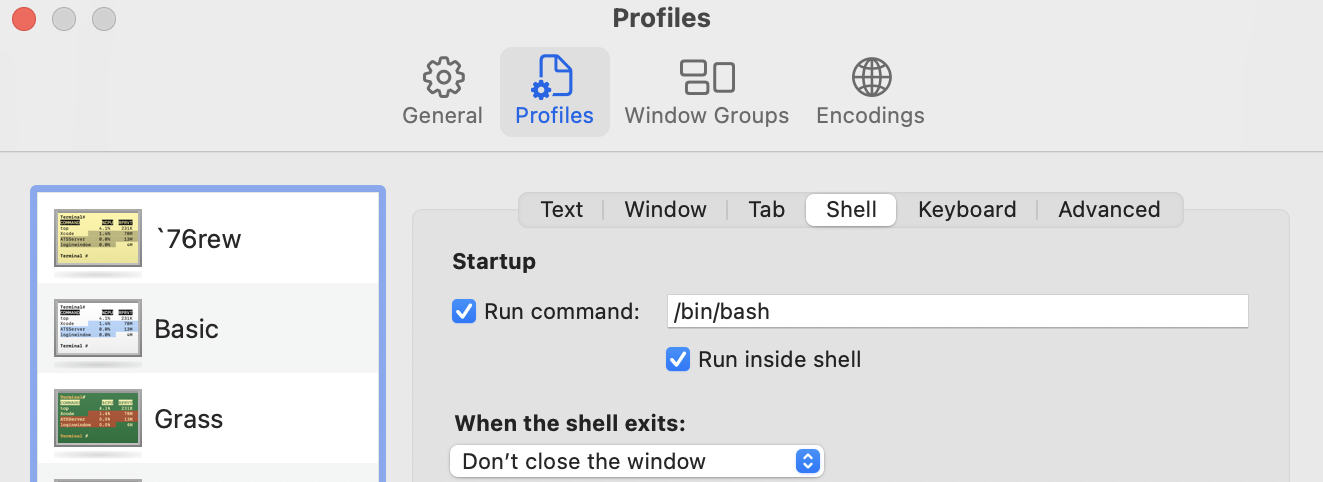Open the shell exits behavior dropdown

click(x=636, y=461)
